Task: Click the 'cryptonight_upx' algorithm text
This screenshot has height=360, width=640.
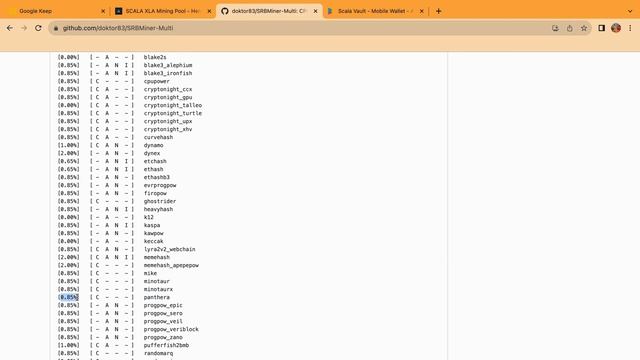Action: (168, 121)
